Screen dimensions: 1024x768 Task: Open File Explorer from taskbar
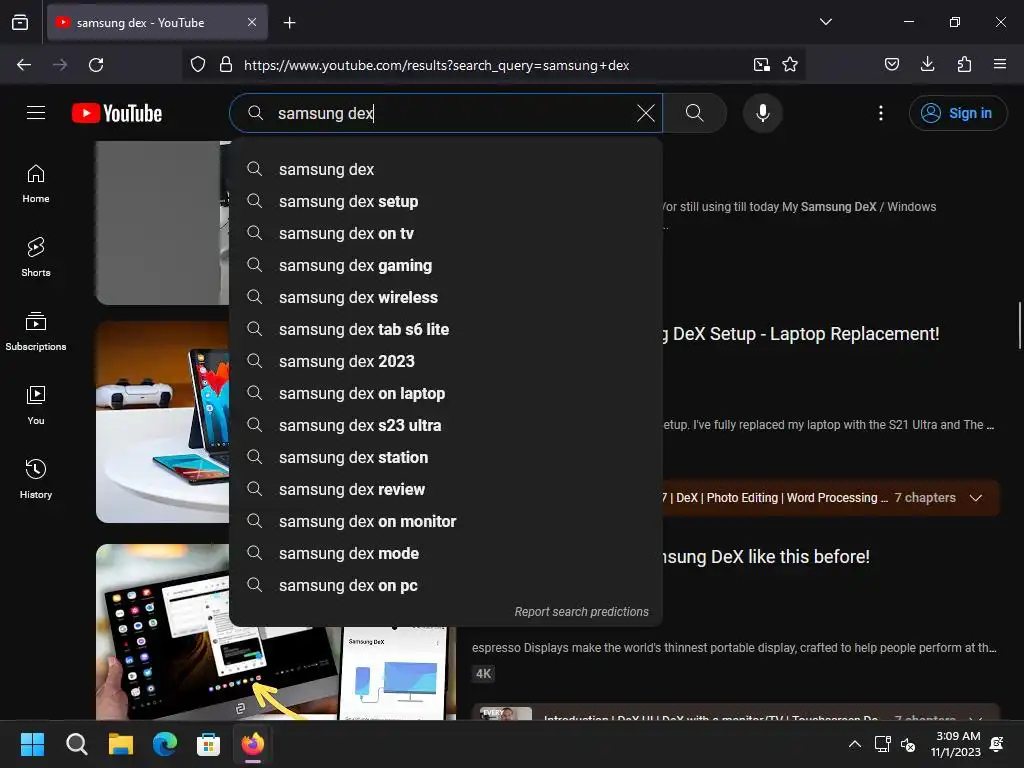pyautogui.click(x=121, y=744)
